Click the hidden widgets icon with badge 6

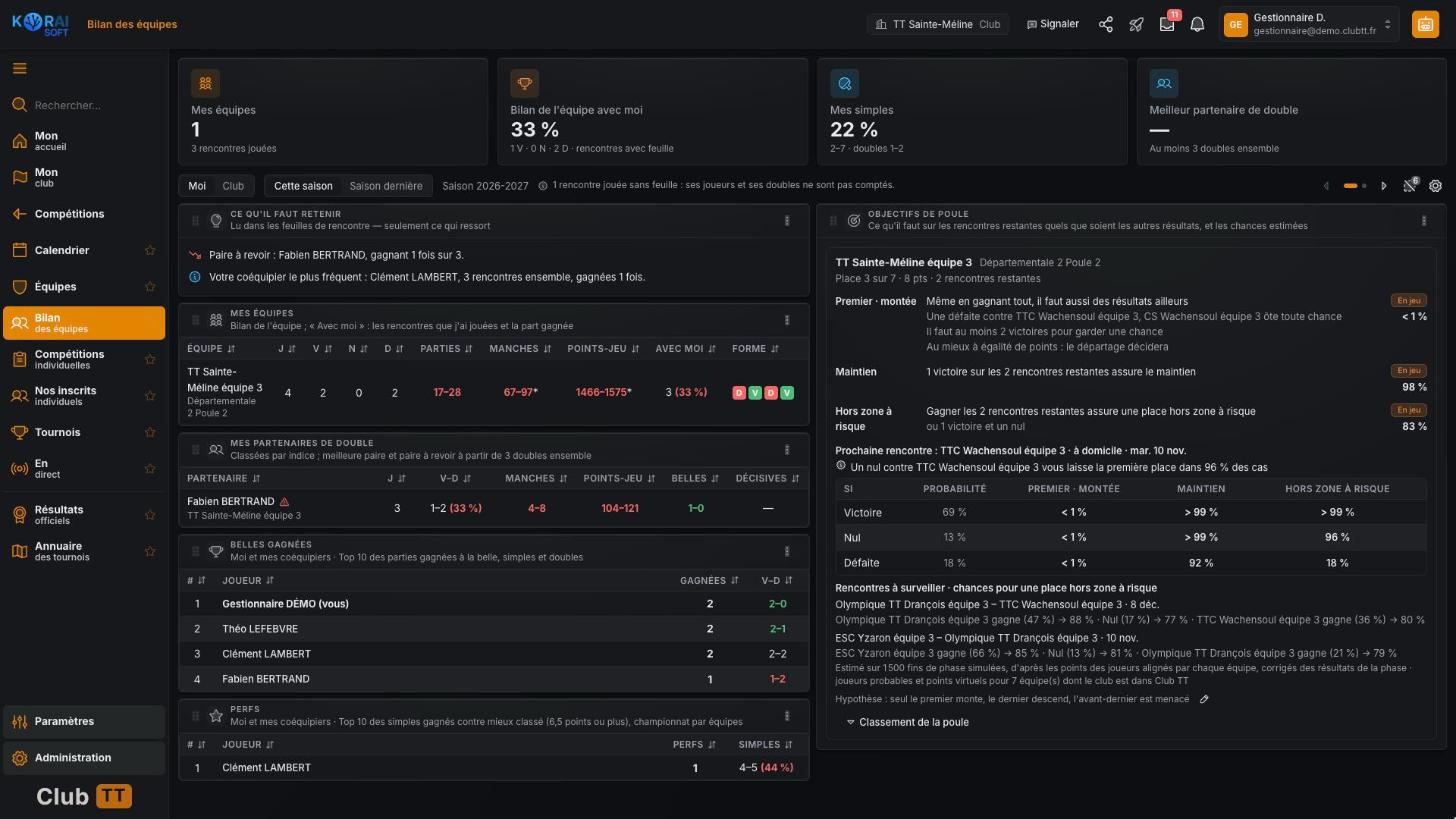(1410, 185)
